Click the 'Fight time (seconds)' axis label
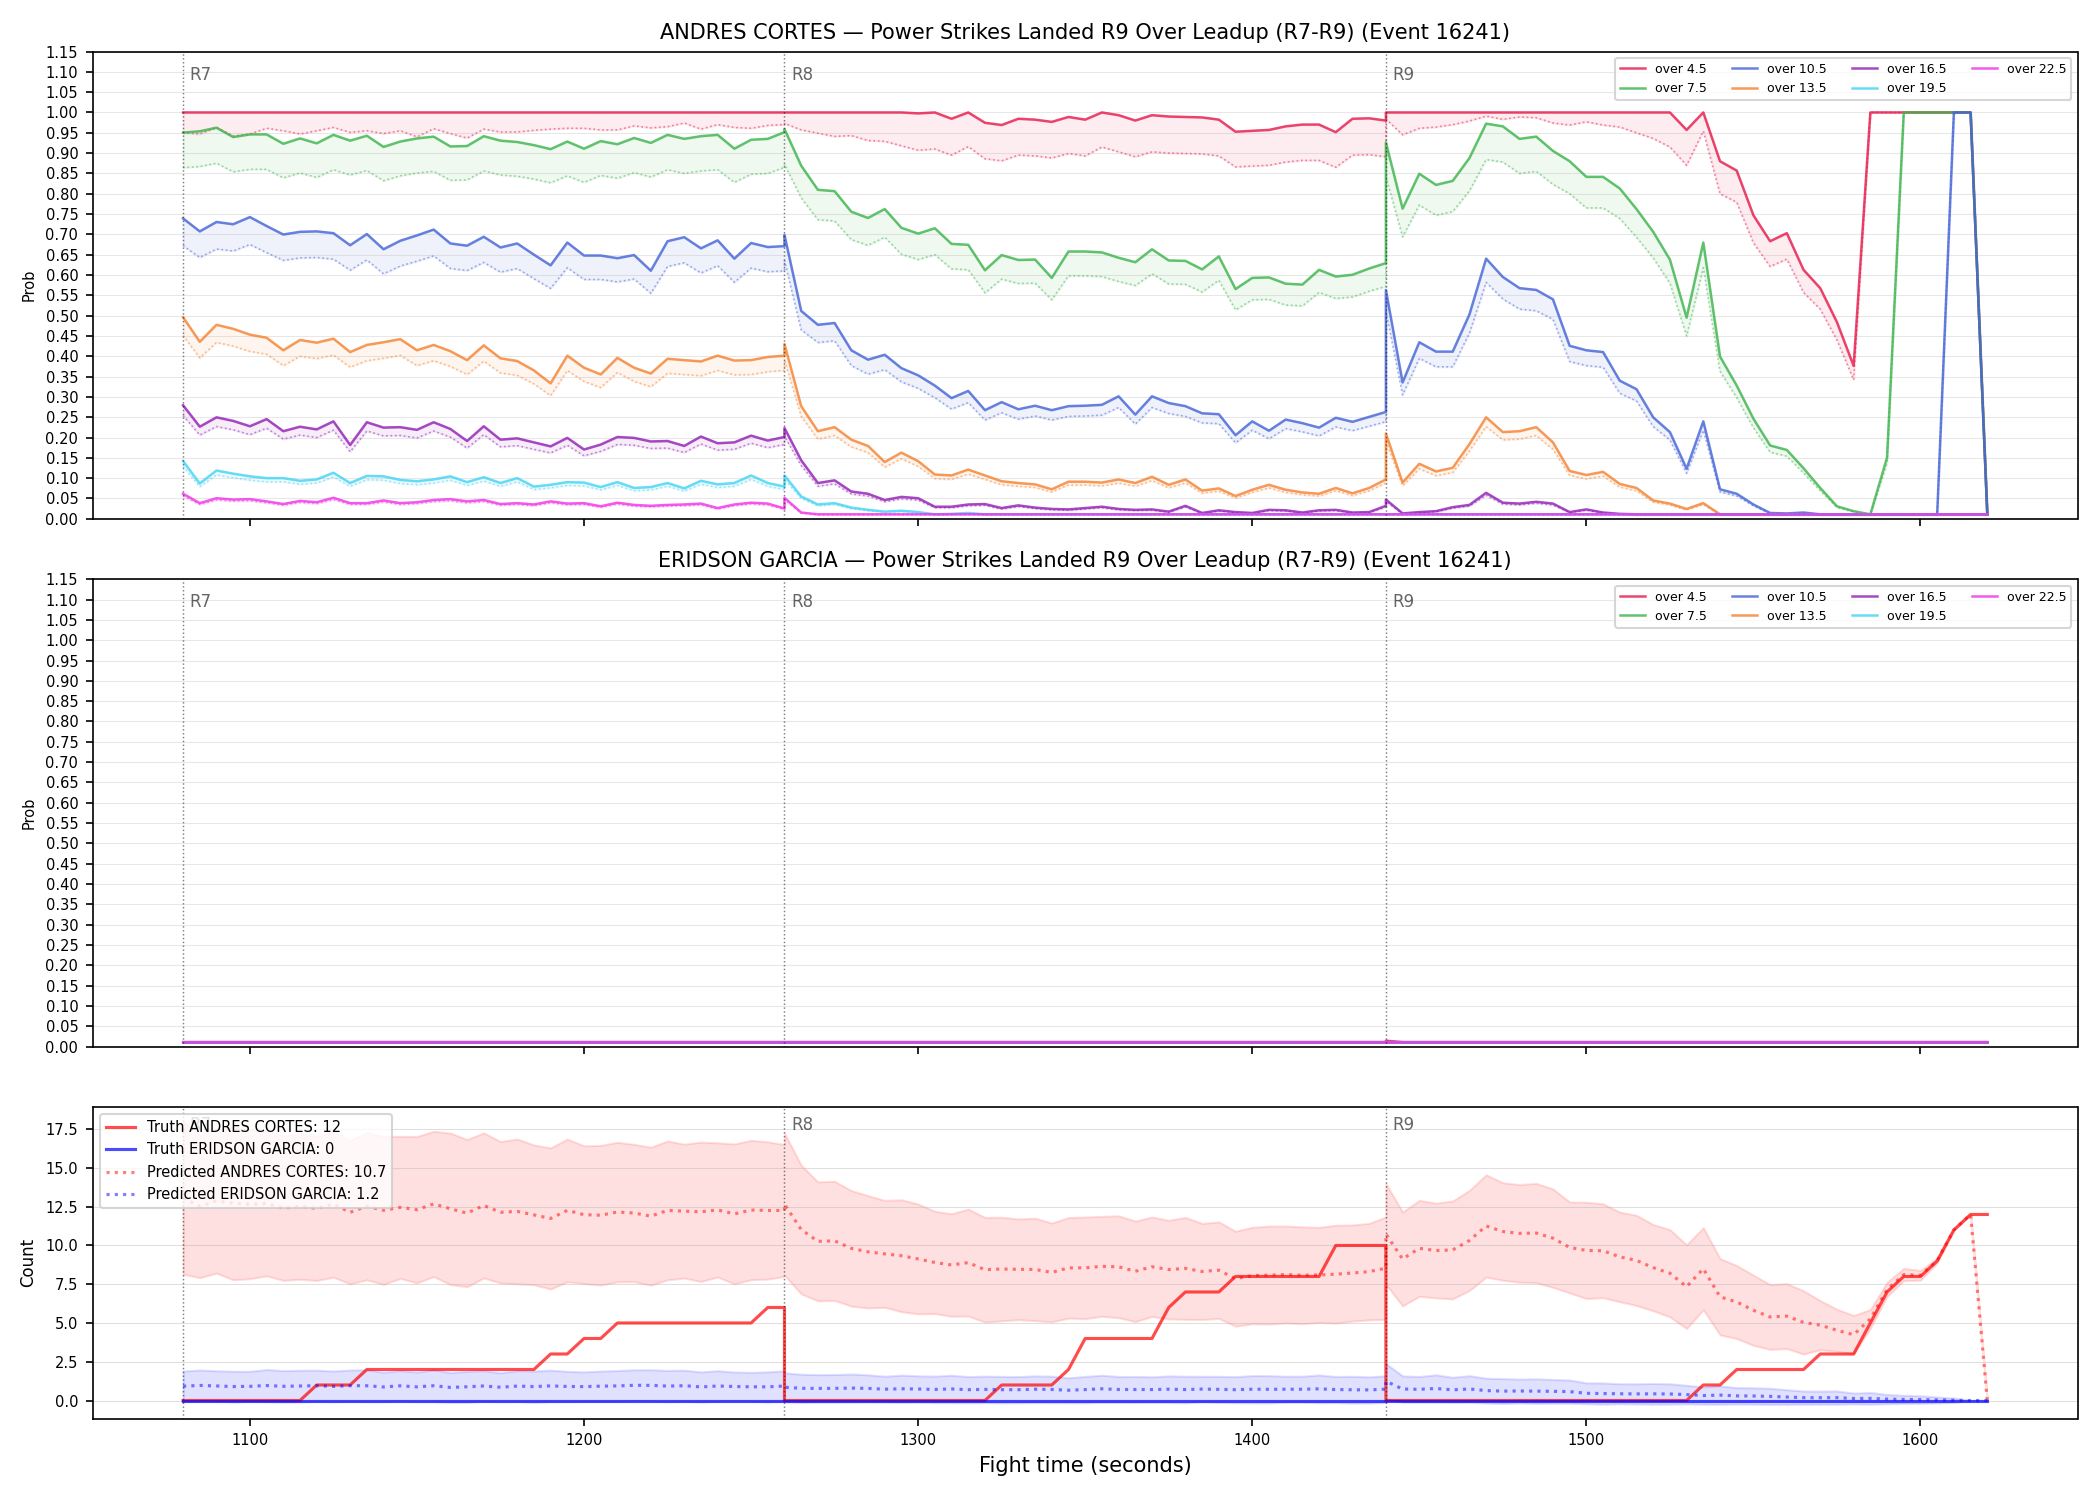This screenshot has width=2100, height=1500. 1085,1465
